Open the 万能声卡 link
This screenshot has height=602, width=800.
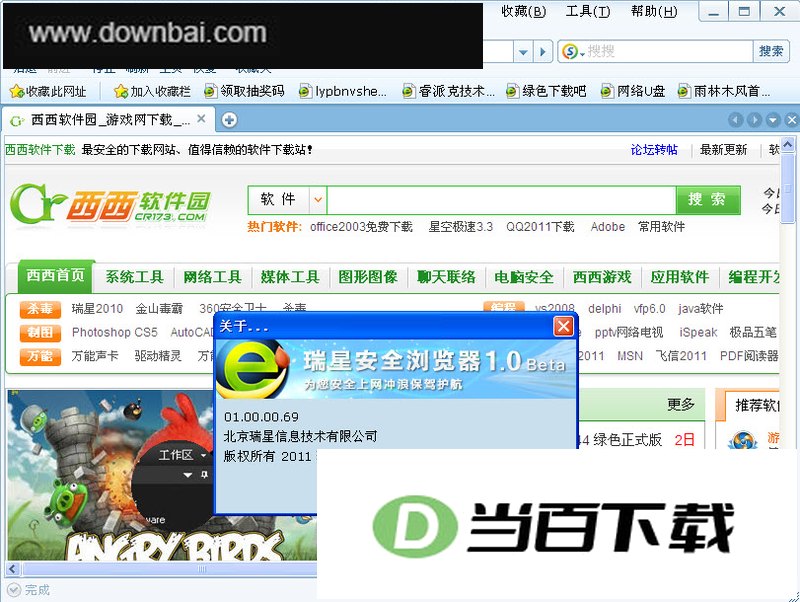(x=95, y=356)
